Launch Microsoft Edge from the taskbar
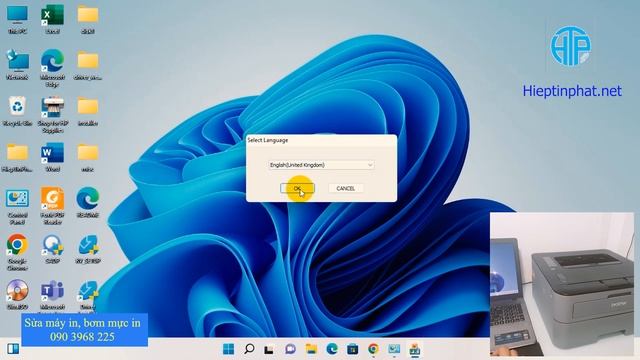640x360 pixels. click(332, 349)
